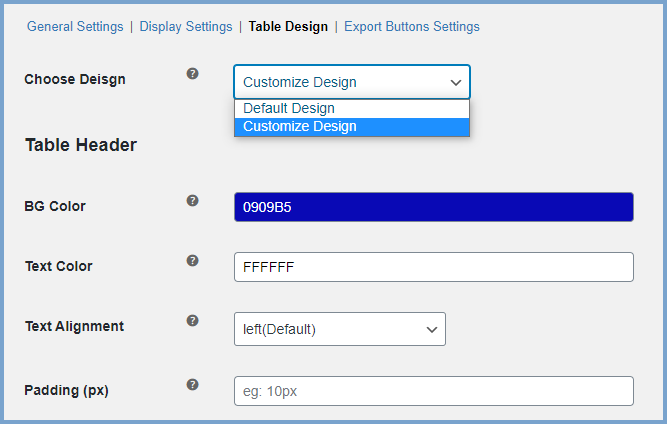Click the Text Color field FFFFFF
The width and height of the screenshot is (667, 424).
tap(433, 267)
